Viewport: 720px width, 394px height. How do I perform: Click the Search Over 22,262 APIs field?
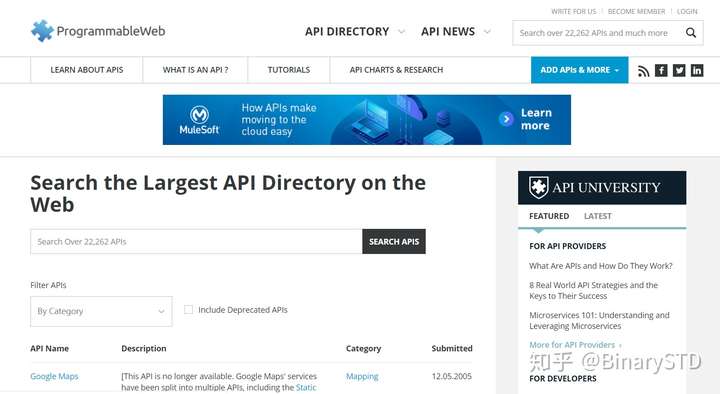196,242
